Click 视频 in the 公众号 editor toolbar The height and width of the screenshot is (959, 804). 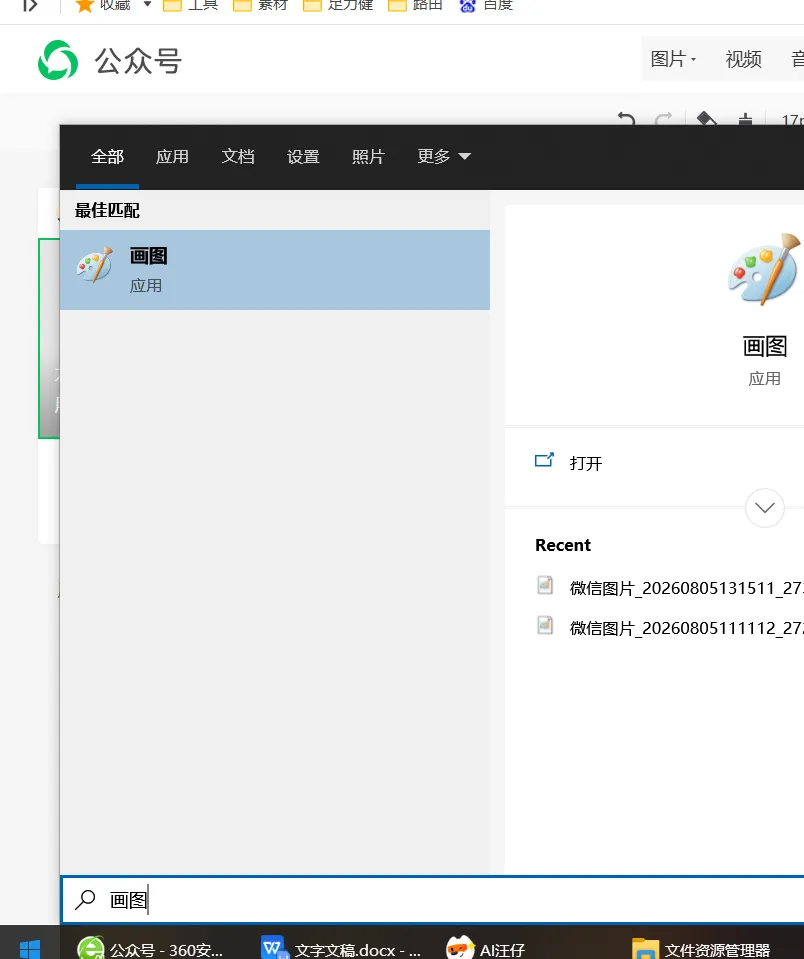[743, 59]
